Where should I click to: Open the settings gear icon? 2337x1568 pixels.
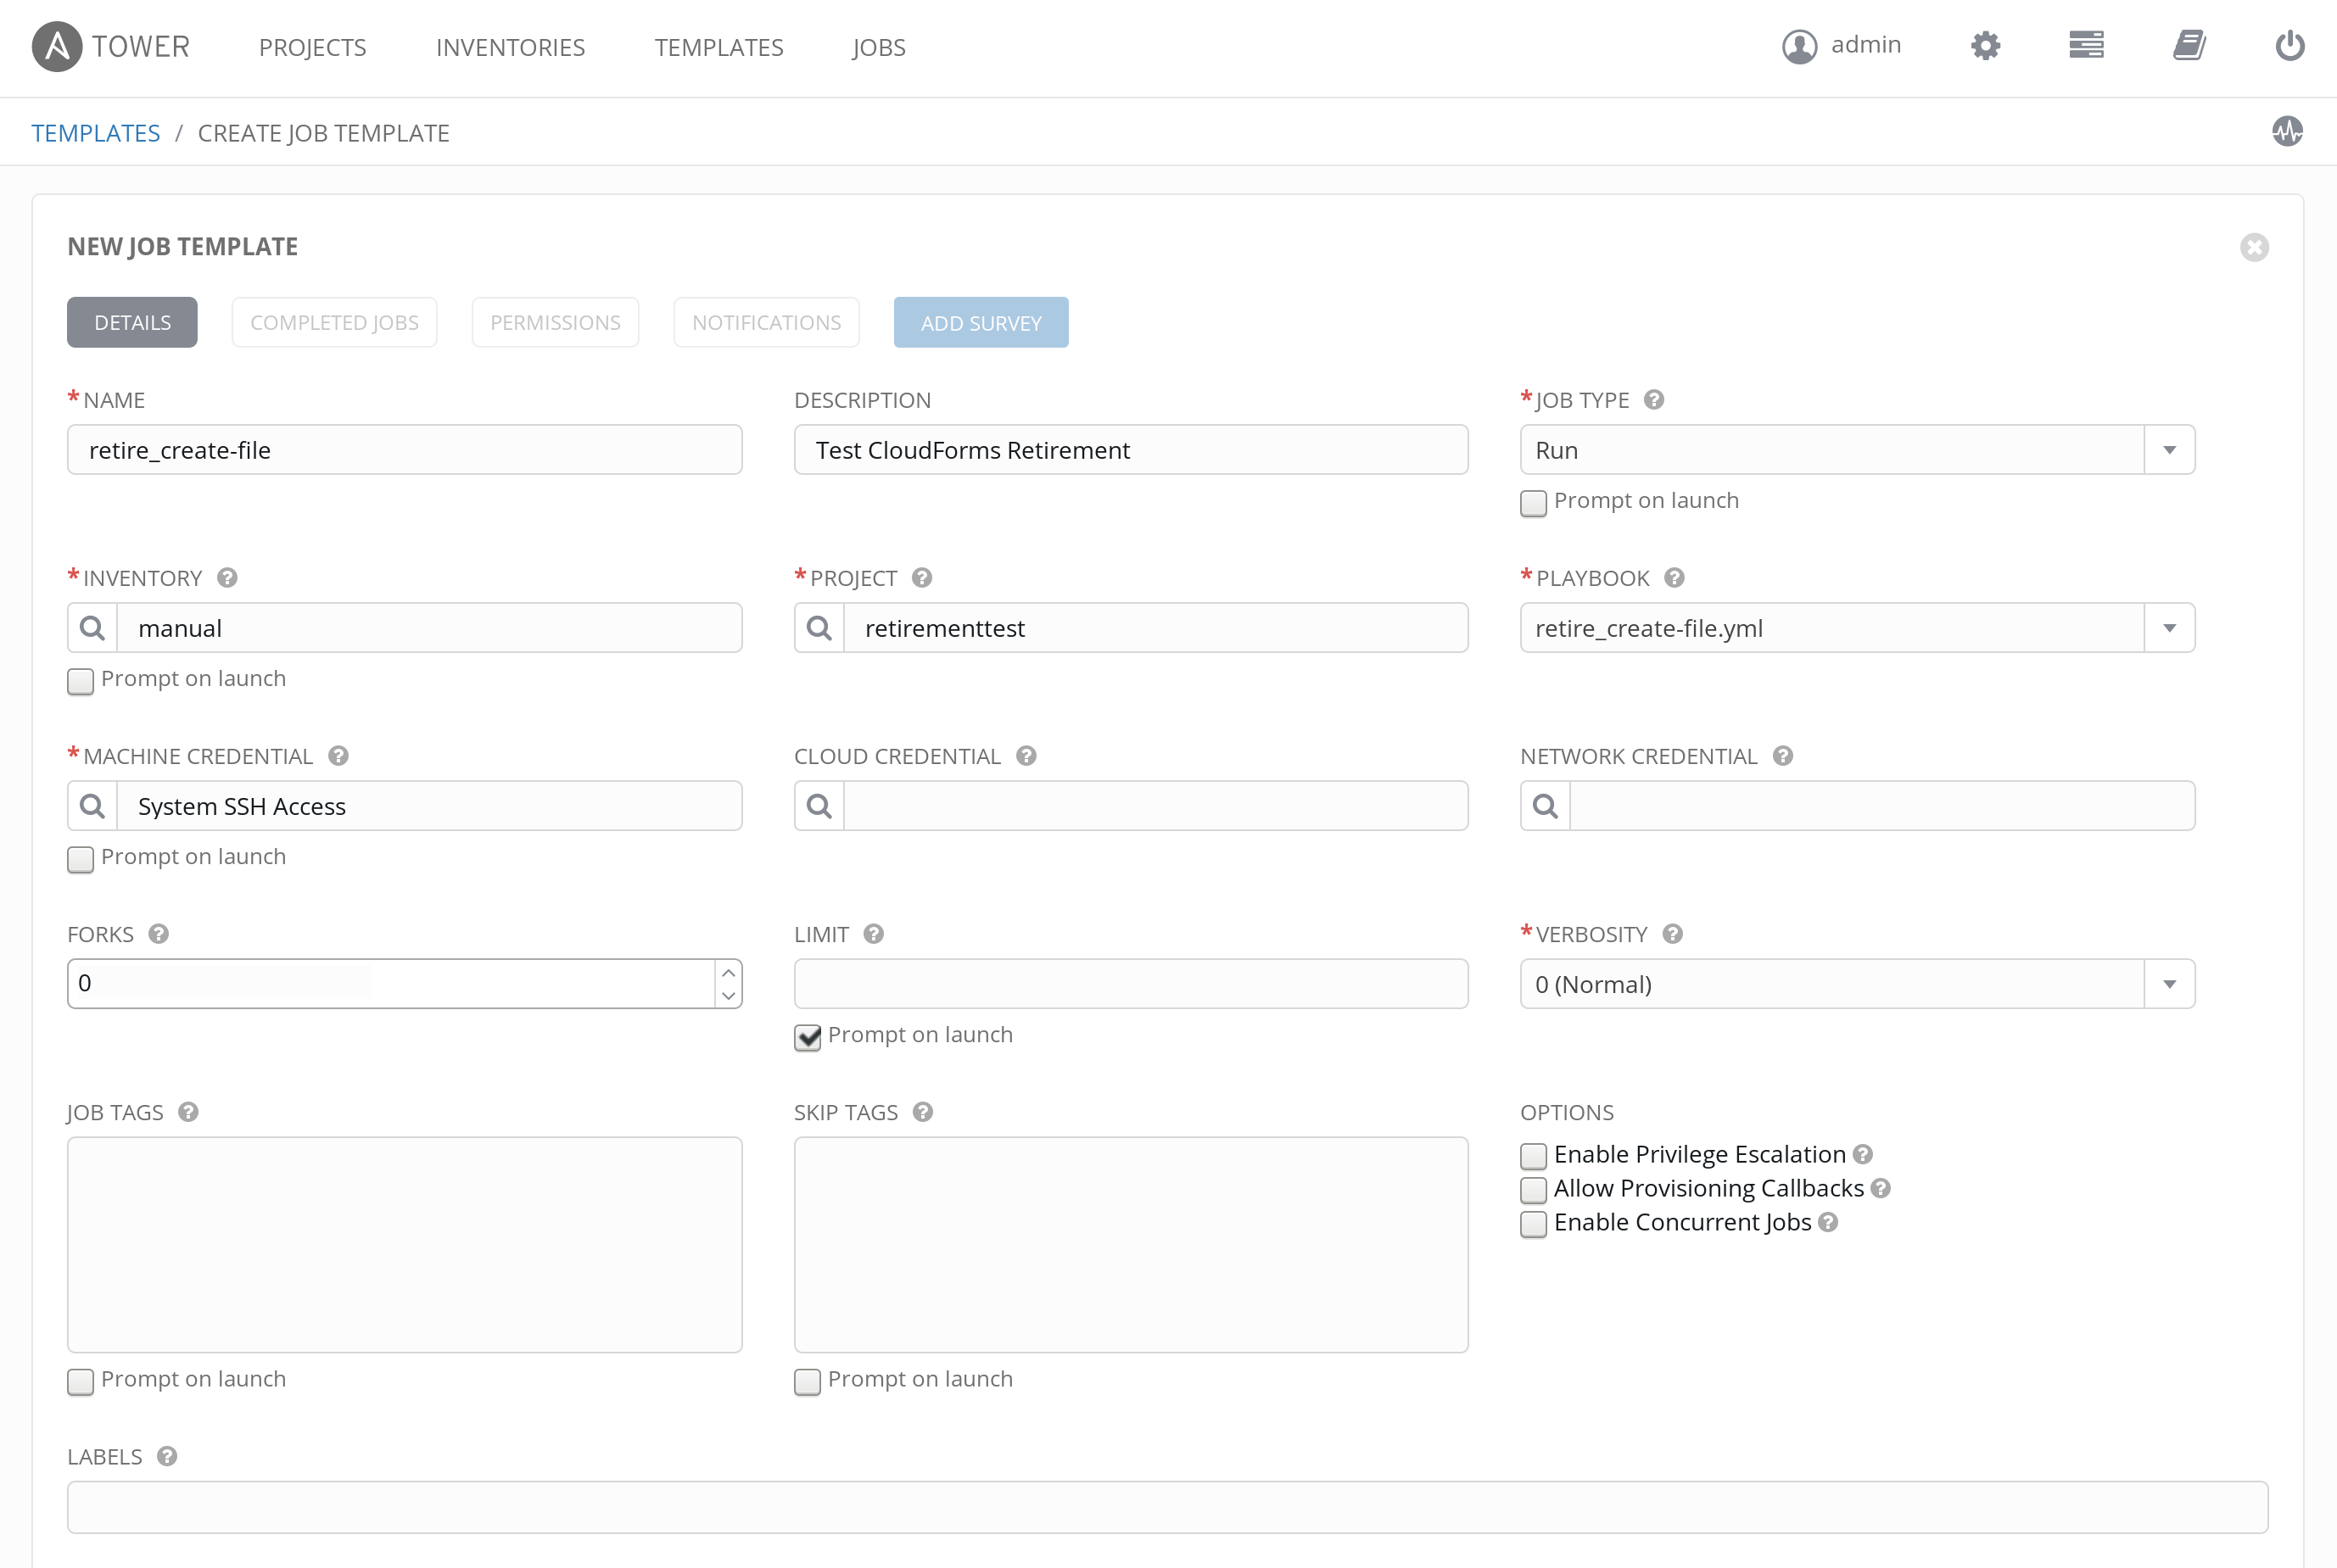click(1985, 46)
